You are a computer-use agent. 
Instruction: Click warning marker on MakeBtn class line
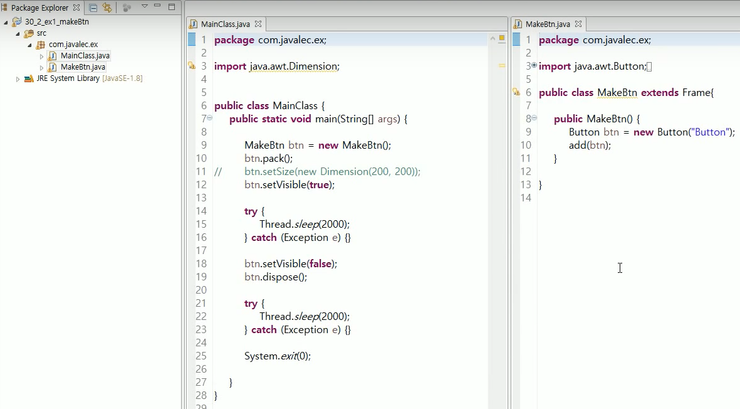[x=517, y=93]
